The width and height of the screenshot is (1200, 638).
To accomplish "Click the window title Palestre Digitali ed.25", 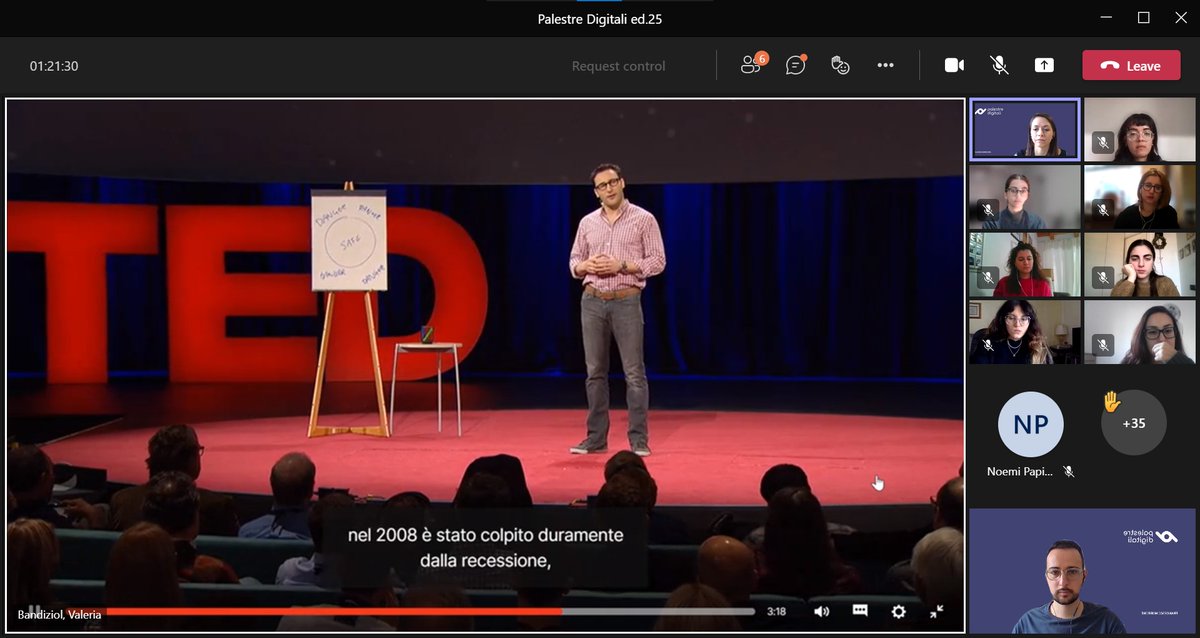I will tap(600, 18).
